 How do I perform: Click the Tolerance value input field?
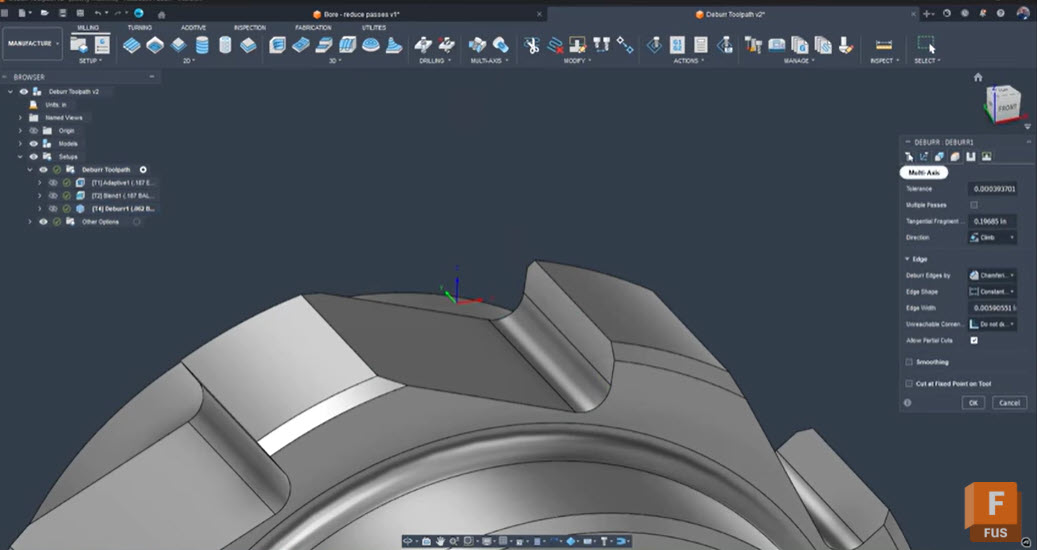pyautogui.click(x=992, y=189)
